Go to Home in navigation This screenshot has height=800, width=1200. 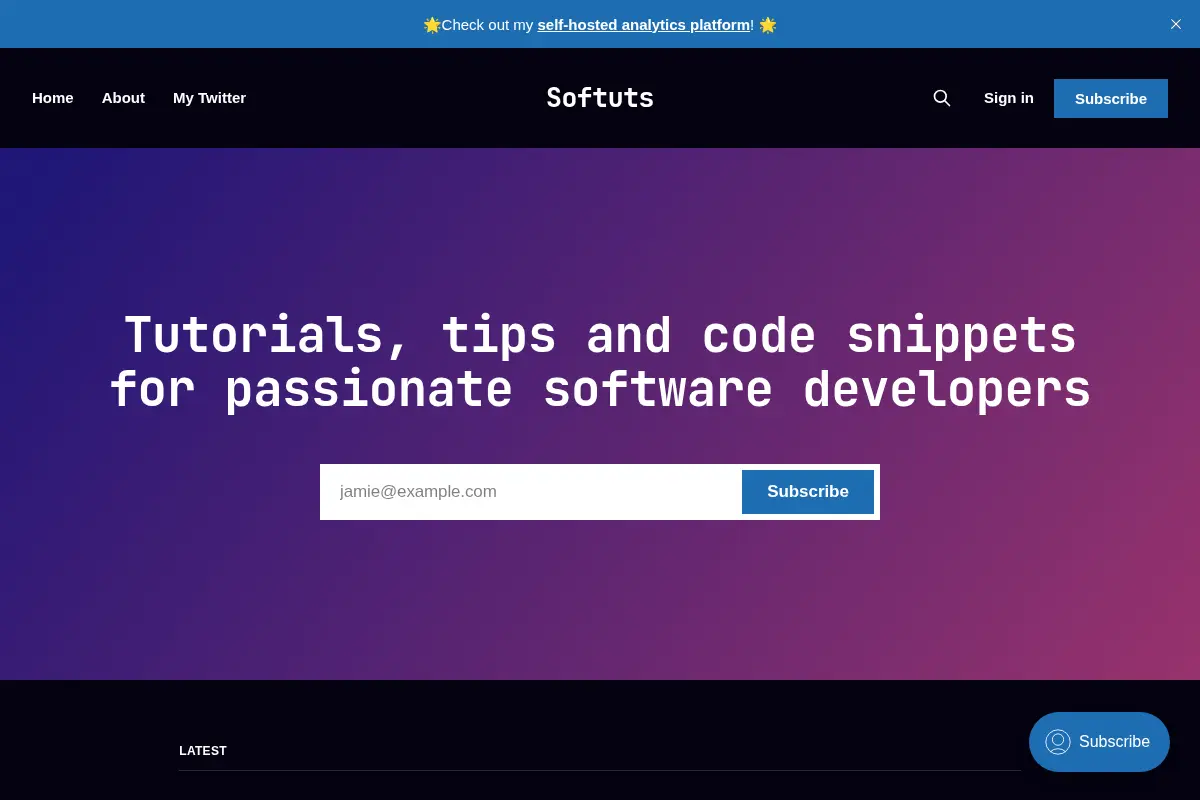pos(53,98)
